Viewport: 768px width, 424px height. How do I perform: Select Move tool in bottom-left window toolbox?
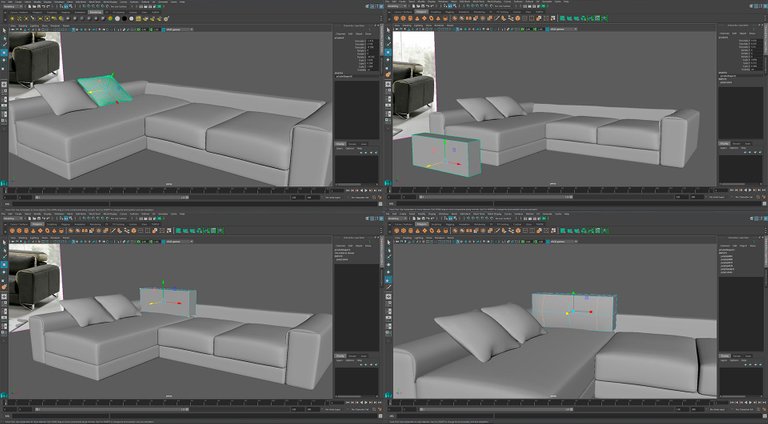click(x=4, y=264)
